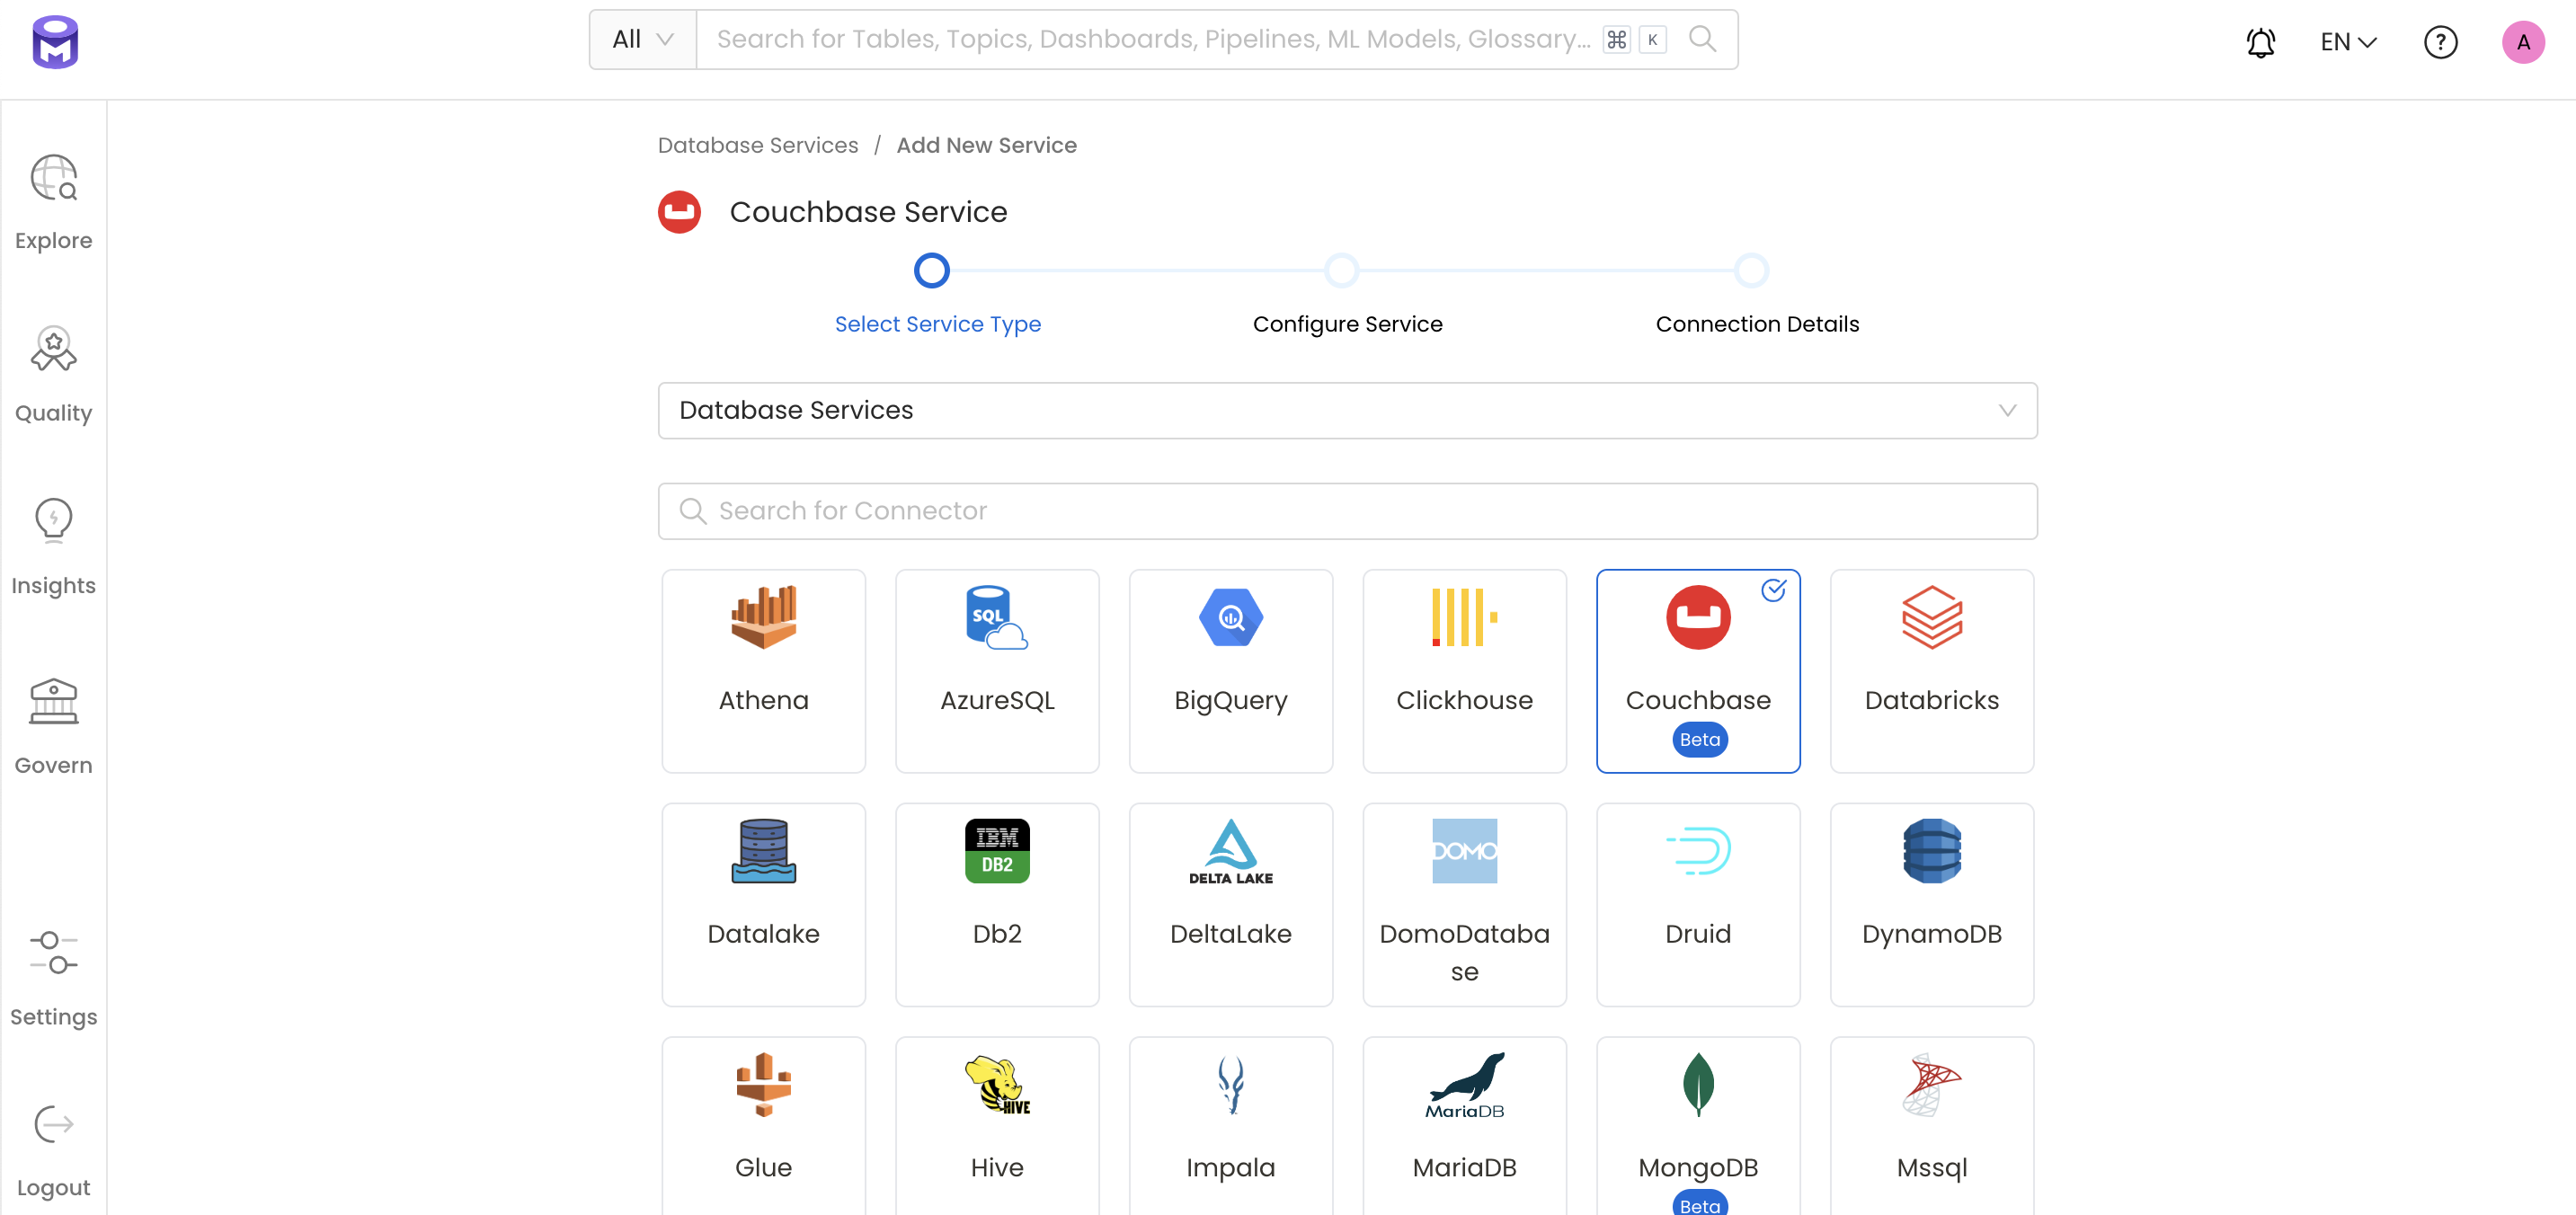Expand the Database Services category dropdown

[x=1346, y=410]
